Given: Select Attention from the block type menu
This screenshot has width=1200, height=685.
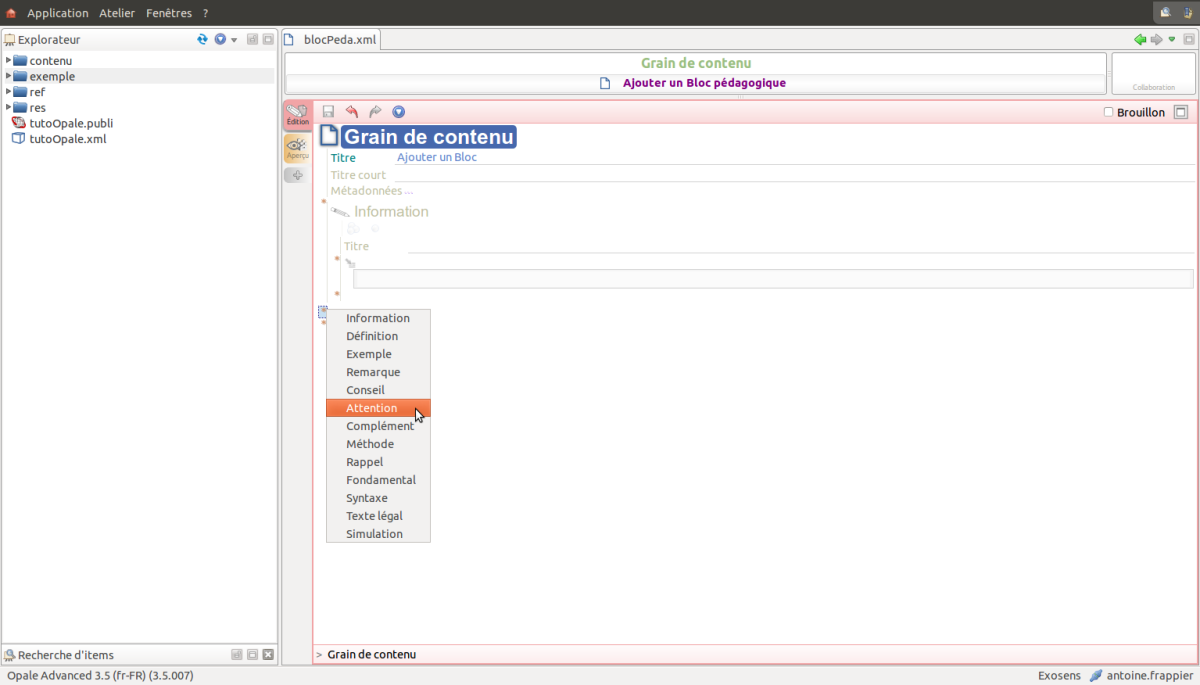Looking at the screenshot, I should tap(372, 408).
